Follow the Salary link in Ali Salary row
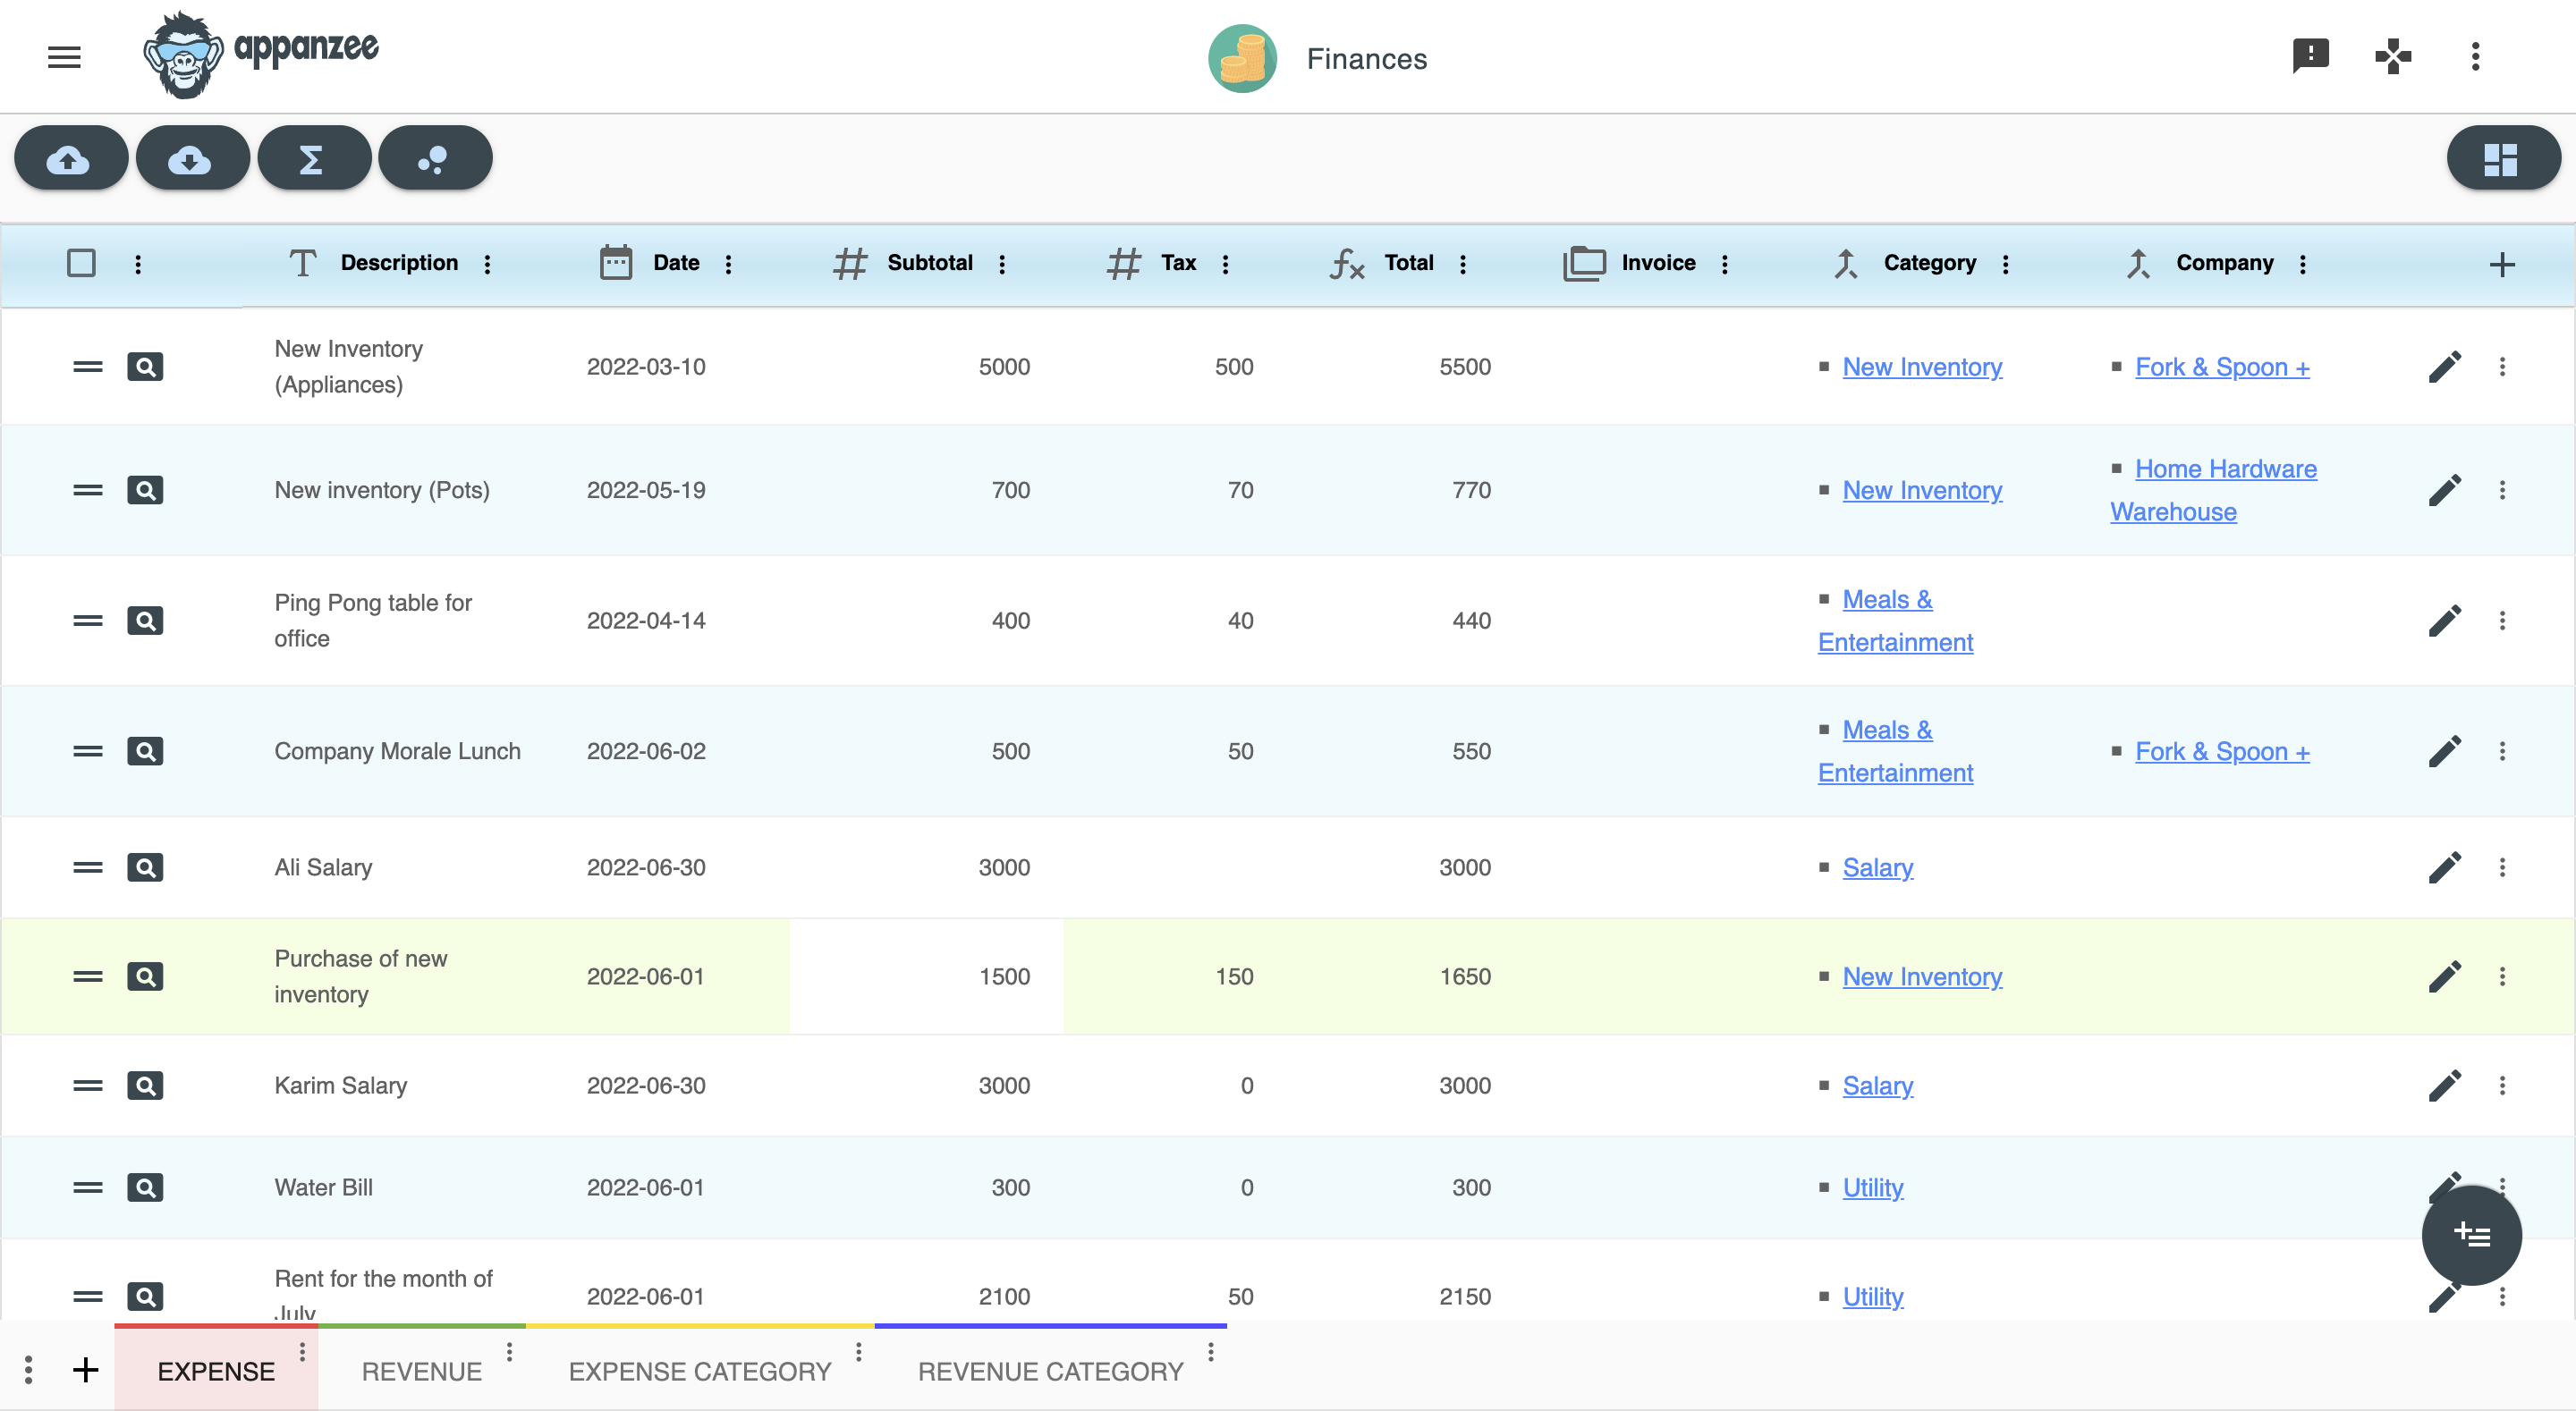The height and width of the screenshot is (1411, 2576). point(1877,867)
